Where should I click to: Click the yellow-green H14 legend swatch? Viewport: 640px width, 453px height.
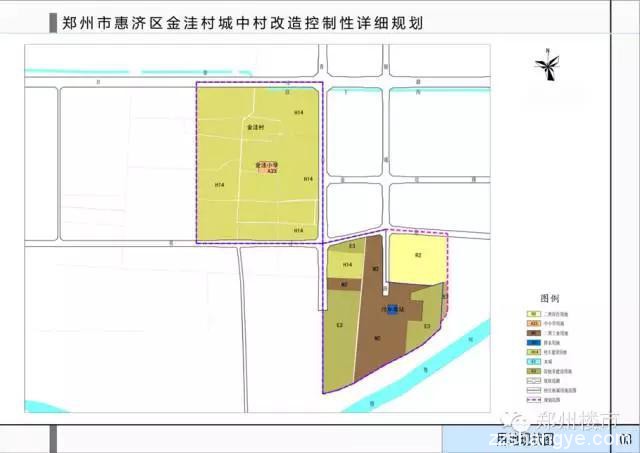(533, 352)
